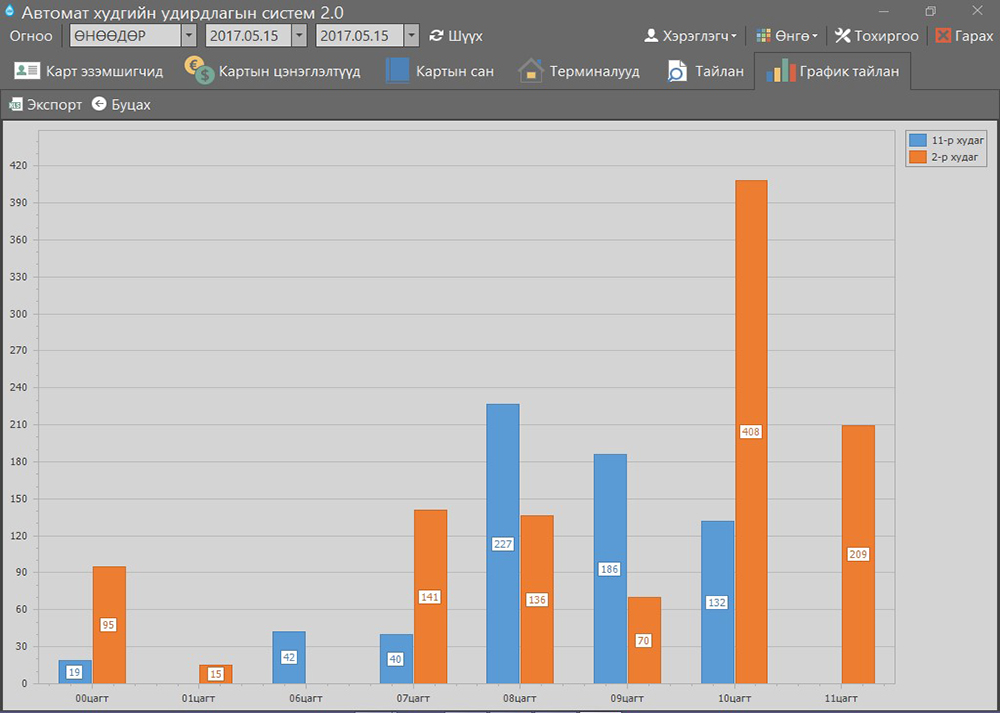
Task: Click the value label 40
Action: tap(395, 659)
